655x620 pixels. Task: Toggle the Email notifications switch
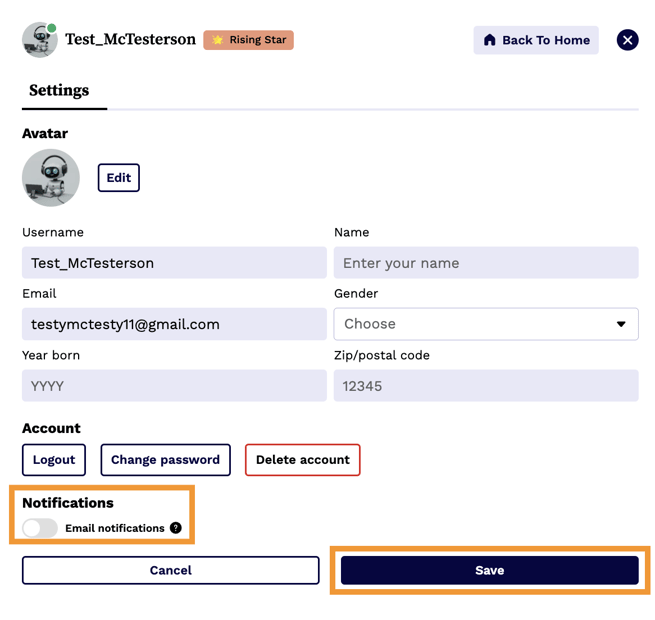40,528
